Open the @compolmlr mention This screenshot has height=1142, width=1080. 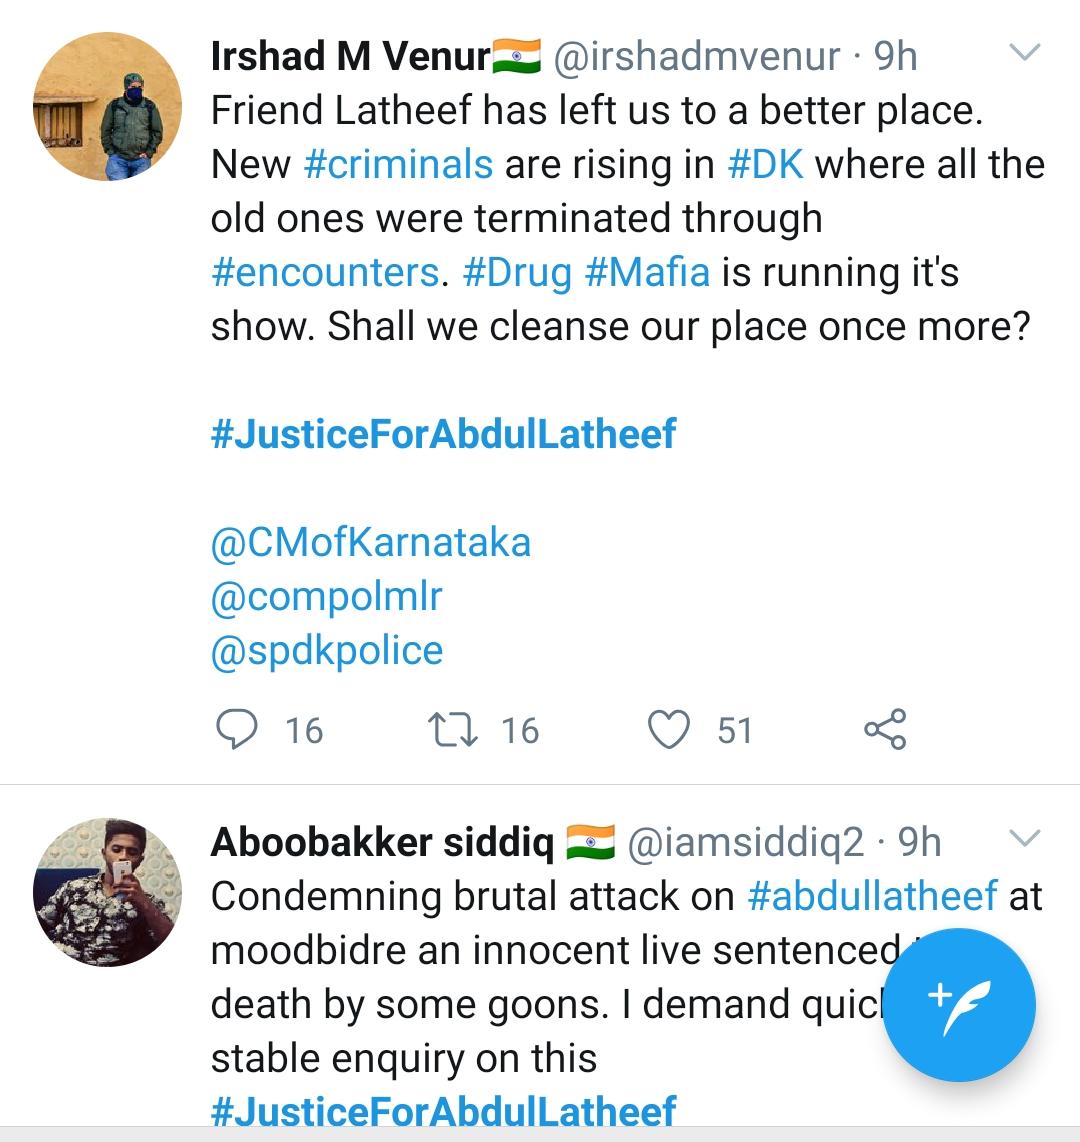click(x=326, y=596)
